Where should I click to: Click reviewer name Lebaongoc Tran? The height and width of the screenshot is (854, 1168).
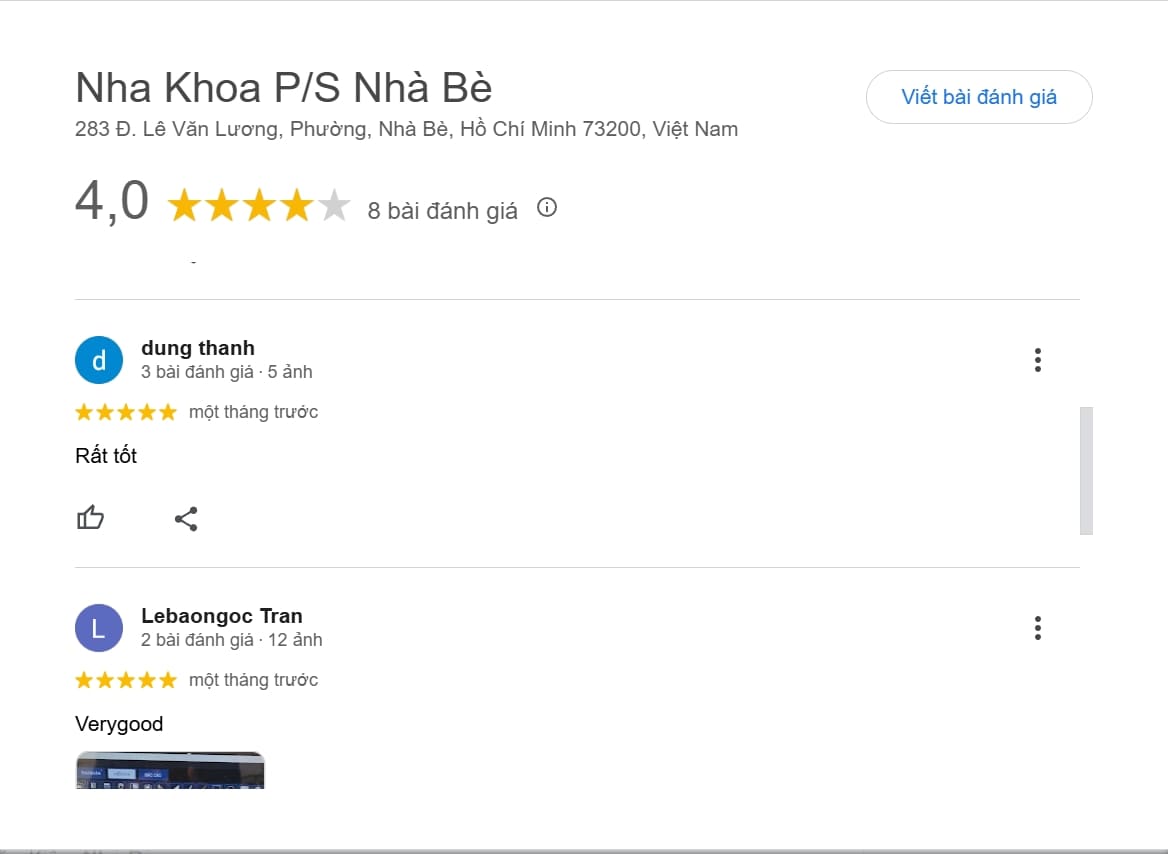click(222, 615)
